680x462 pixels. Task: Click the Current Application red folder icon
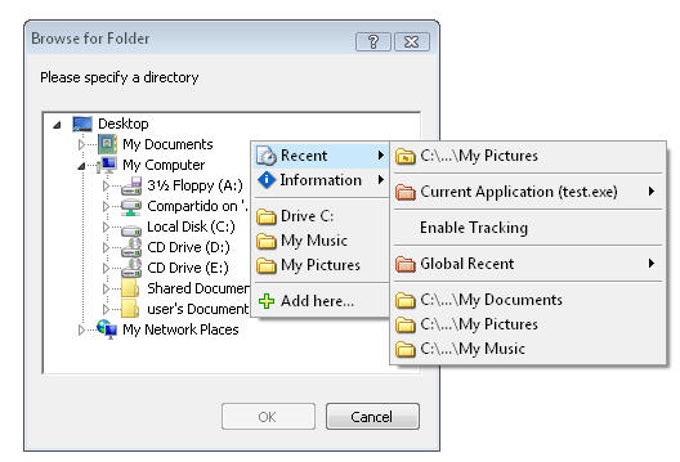coord(405,192)
